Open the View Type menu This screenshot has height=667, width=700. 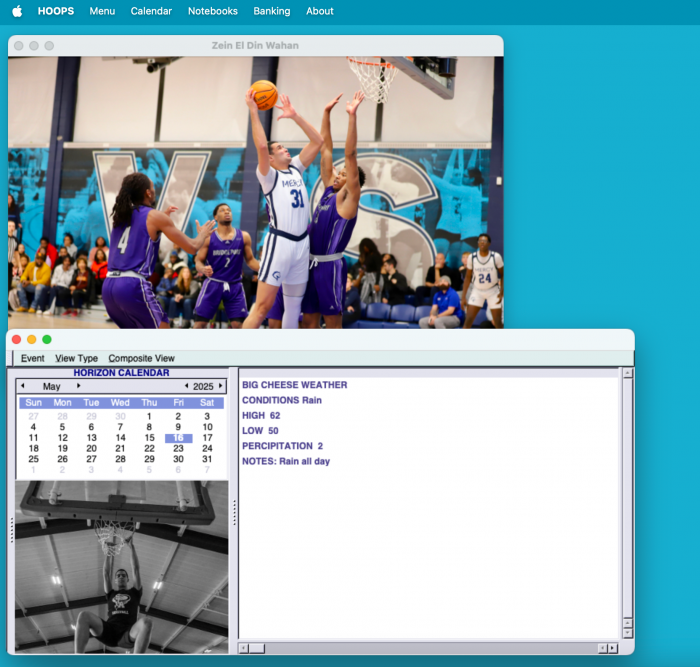click(x=76, y=358)
